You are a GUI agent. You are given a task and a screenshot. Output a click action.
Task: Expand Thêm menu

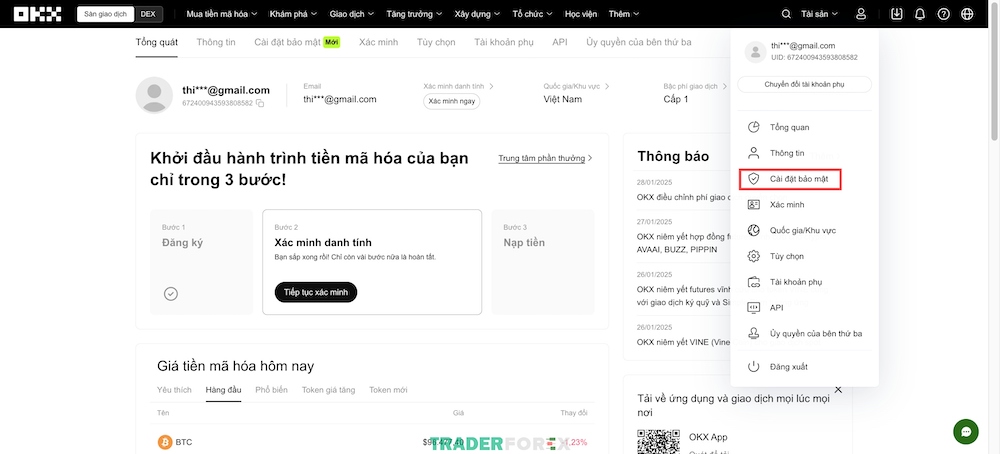pyautogui.click(x=624, y=14)
